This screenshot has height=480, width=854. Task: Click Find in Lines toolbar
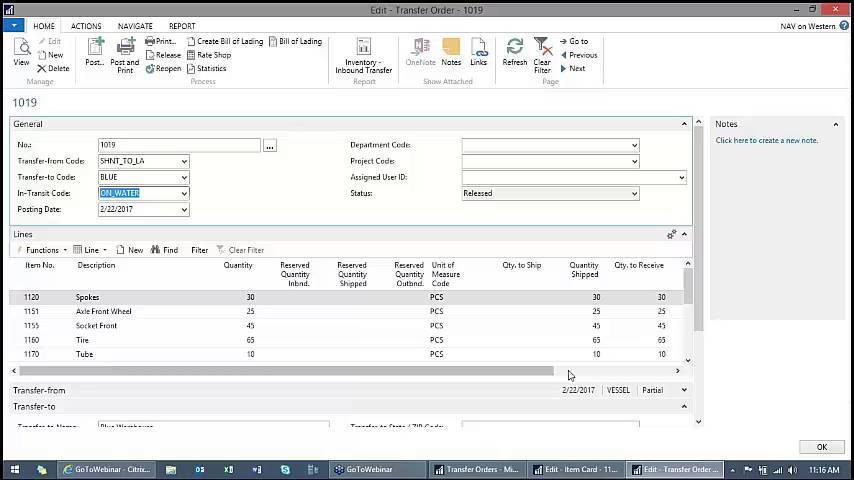coord(164,250)
